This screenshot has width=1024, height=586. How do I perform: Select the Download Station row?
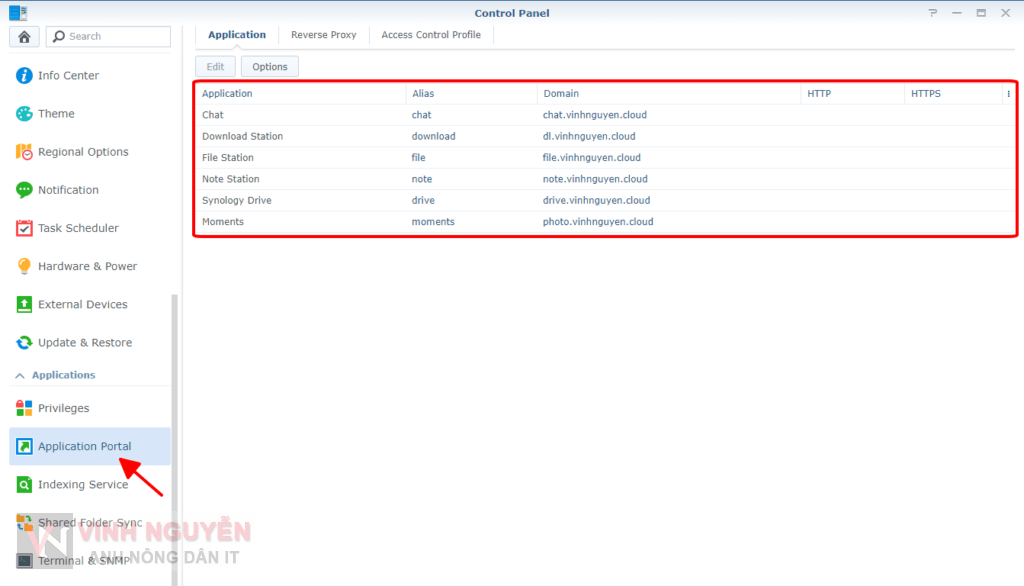coord(242,136)
